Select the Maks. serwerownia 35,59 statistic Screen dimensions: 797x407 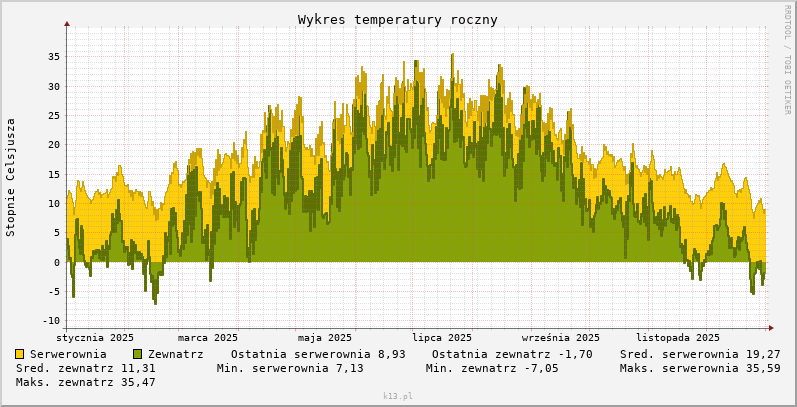click(x=700, y=368)
